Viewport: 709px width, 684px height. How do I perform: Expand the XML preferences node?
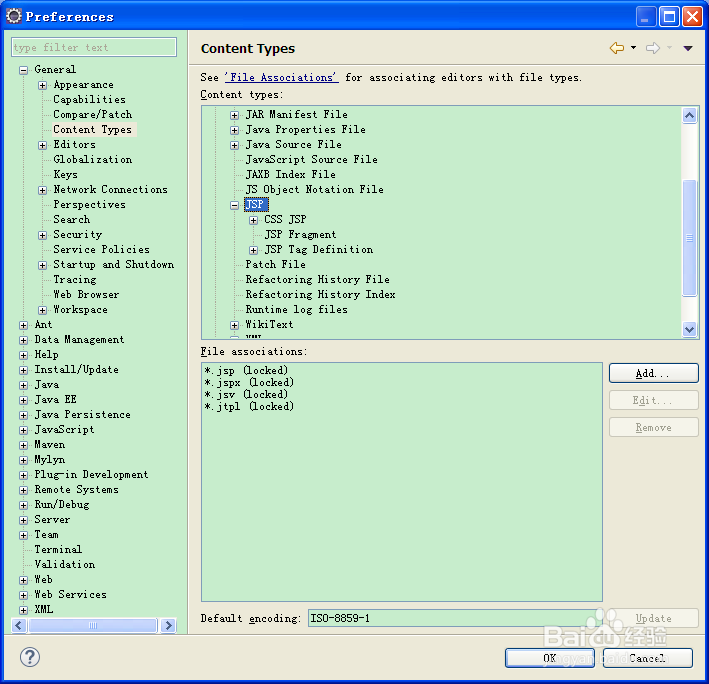pos(24,610)
